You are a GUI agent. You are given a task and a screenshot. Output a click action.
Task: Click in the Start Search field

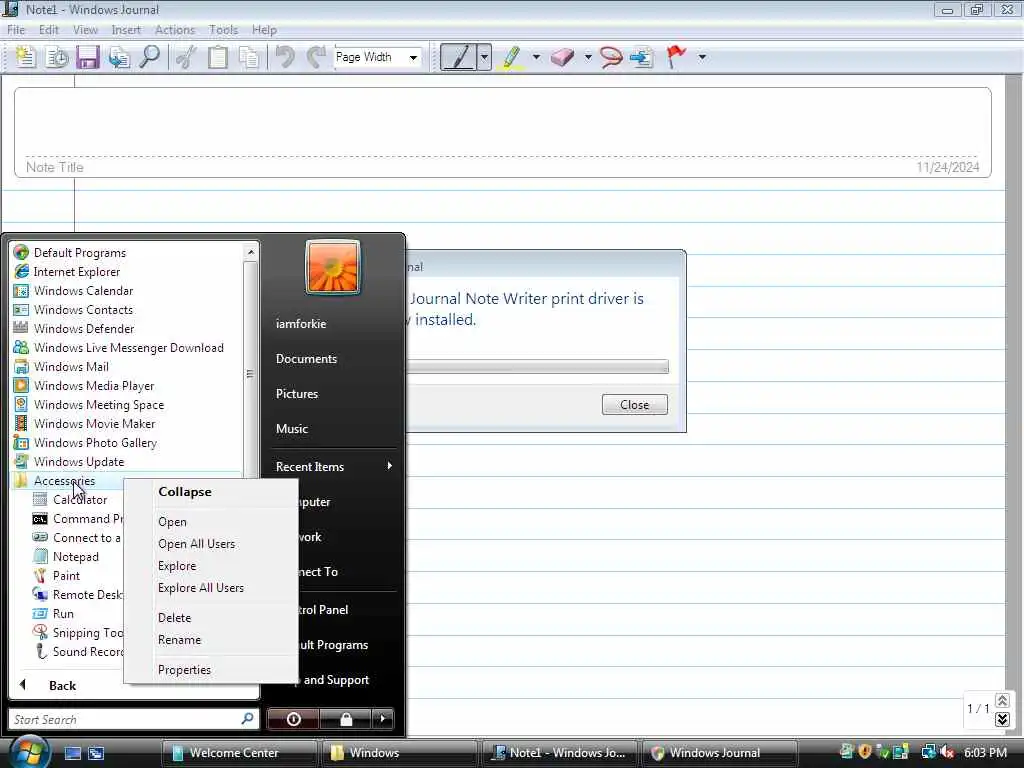(x=124, y=719)
